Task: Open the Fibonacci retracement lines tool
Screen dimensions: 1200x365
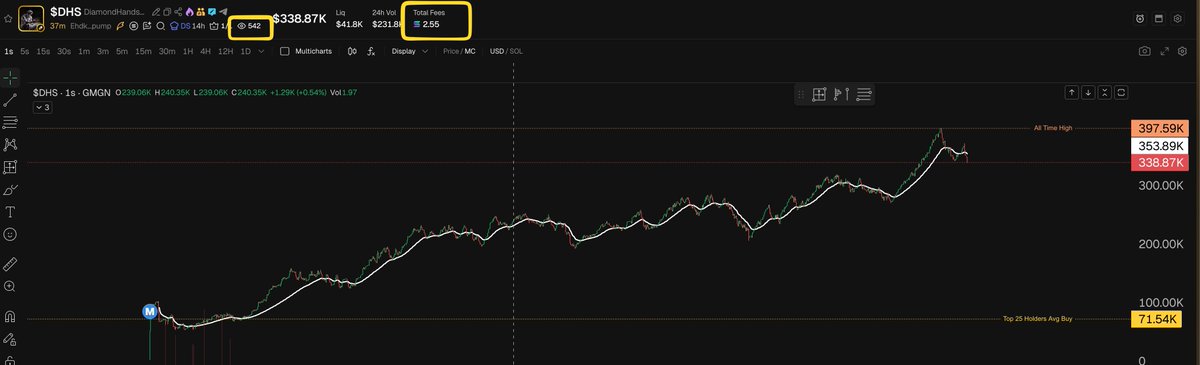Action: click(x=10, y=122)
